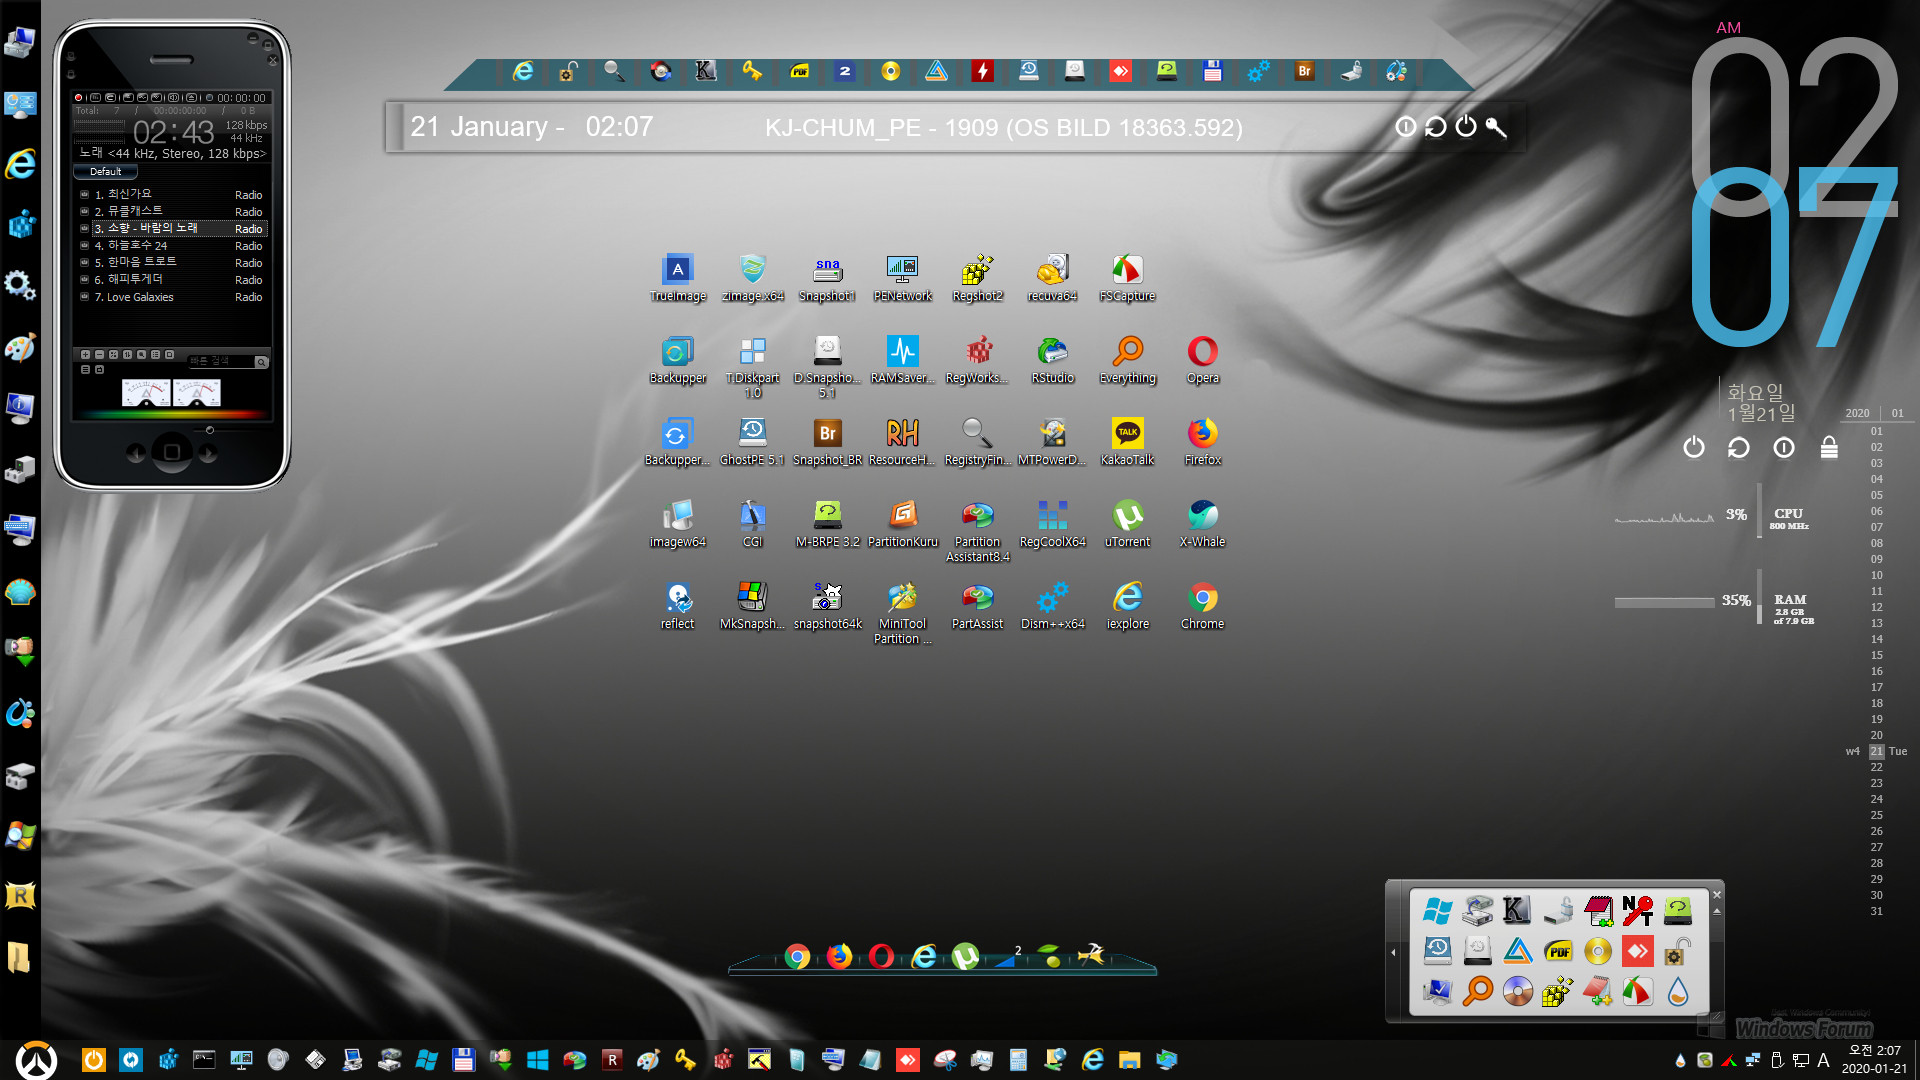Image resolution: width=1920 pixels, height=1080 pixels.
Task: Open zimage.x64 desktop icon
Action: click(752, 277)
